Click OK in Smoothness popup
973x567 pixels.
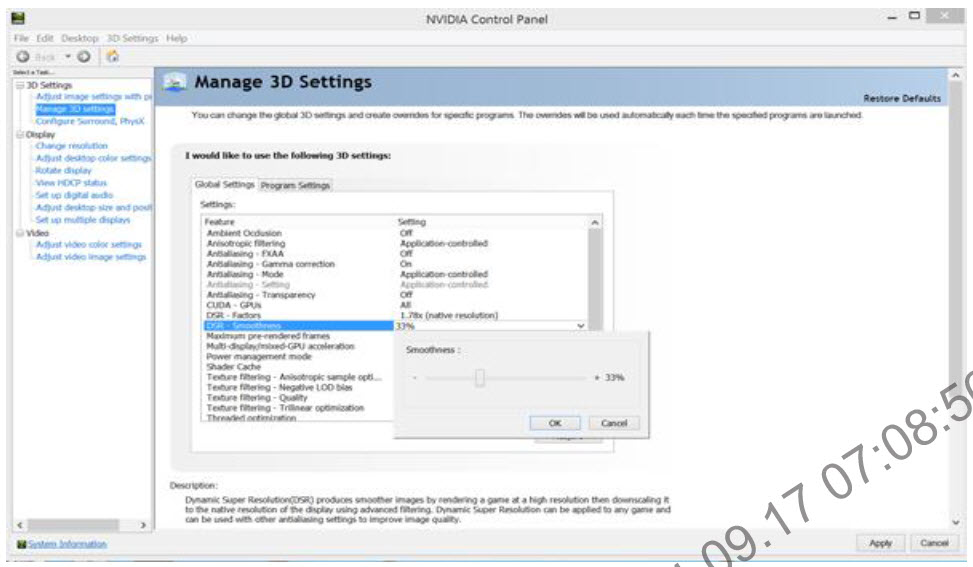(x=555, y=423)
